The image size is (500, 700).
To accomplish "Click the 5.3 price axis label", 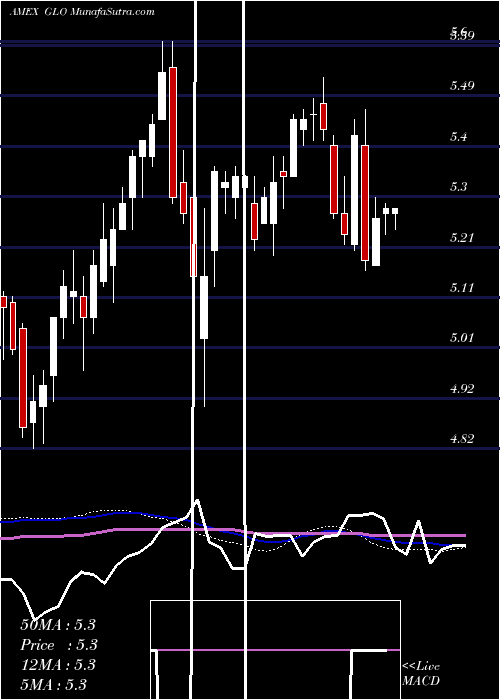I will pyautogui.click(x=460, y=186).
